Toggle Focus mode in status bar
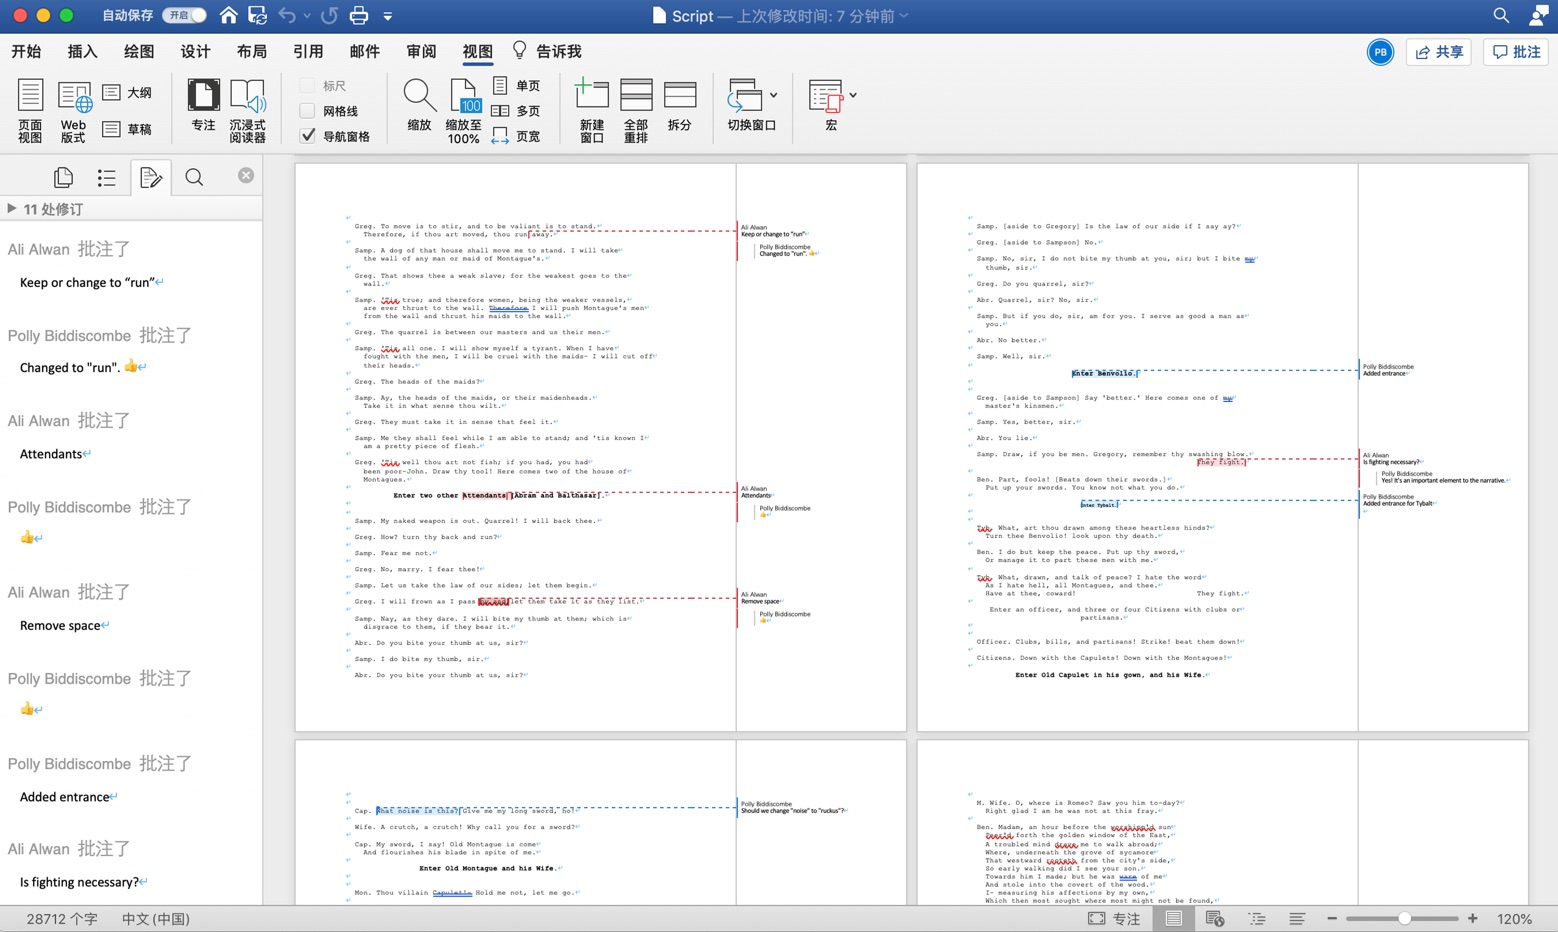The image size is (1558, 932). pos(1114,919)
